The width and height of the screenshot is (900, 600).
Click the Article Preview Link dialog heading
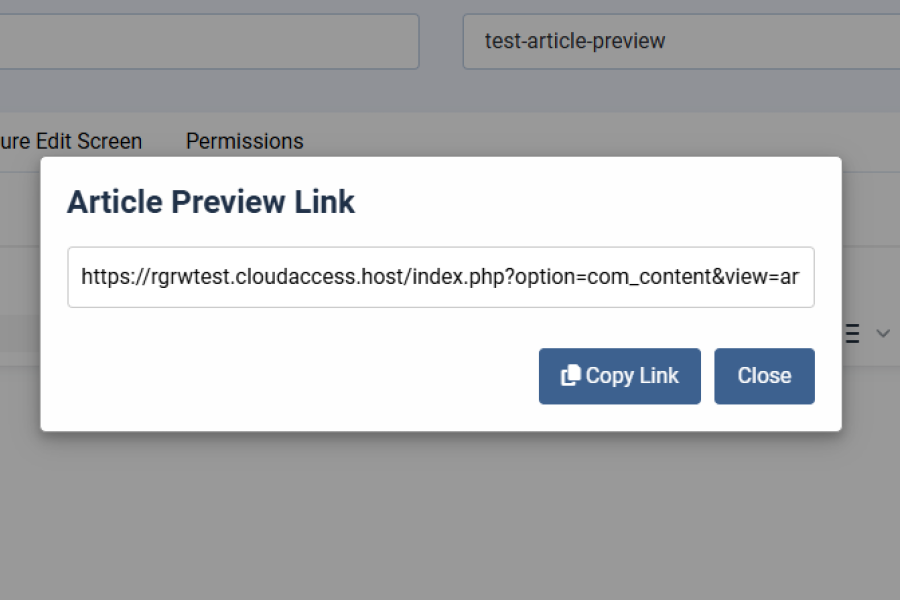(210, 201)
